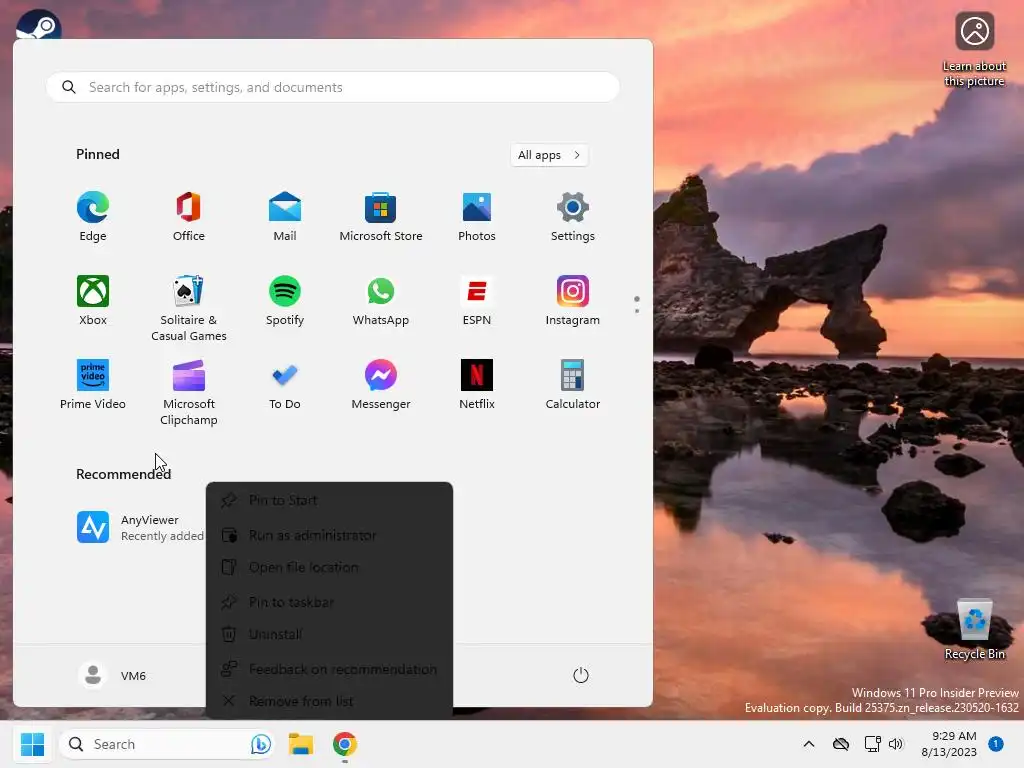This screenshot has height=768, width=1024.
Task: Click the taskbar Search box
Action: tap(167, 744)
